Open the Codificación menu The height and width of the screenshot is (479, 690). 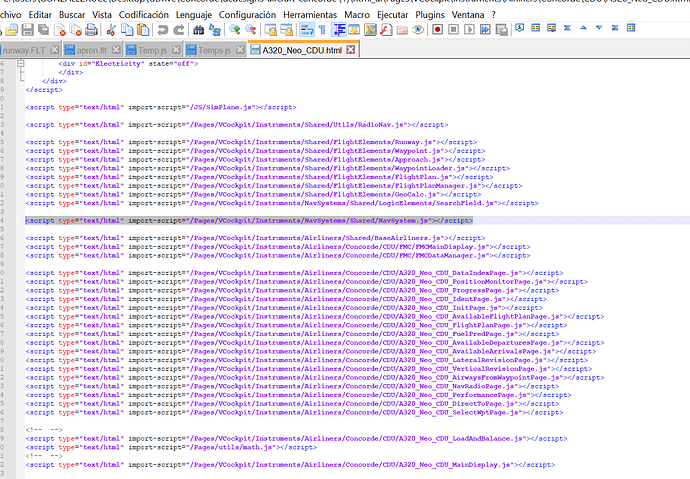click(x=143, y=15)
